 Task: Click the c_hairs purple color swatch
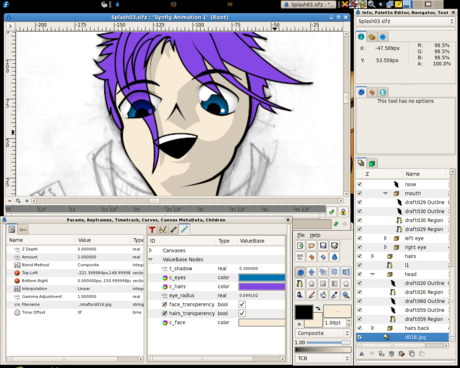261,286
